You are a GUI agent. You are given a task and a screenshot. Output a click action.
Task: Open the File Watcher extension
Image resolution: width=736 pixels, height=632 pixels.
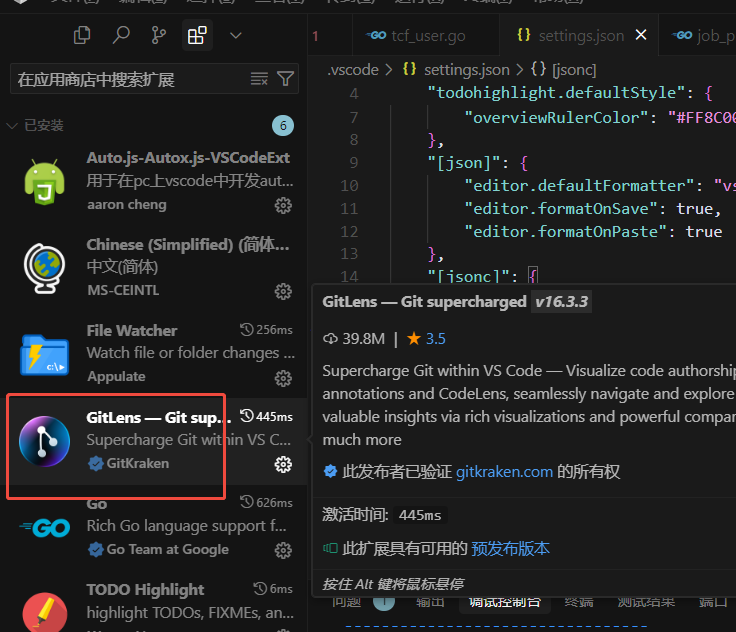pos(132,331)
